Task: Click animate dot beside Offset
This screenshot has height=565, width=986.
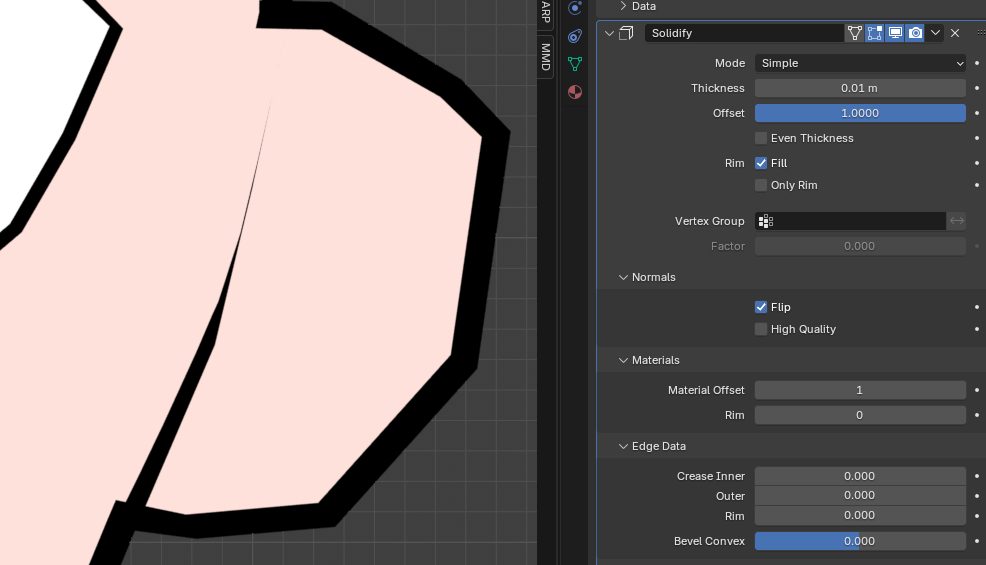Action: (x=977, y=113)
